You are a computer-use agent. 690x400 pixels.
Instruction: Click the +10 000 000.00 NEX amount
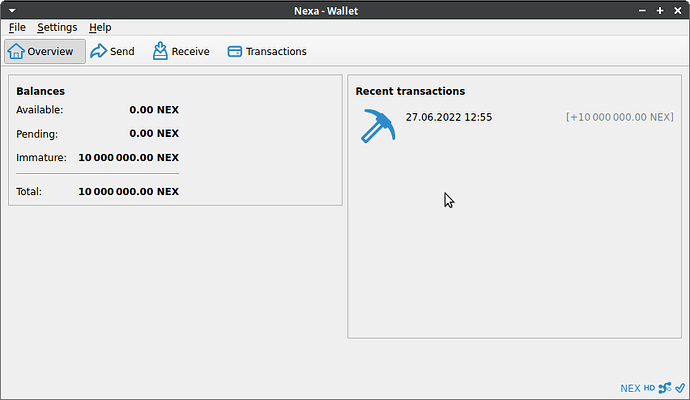pos(620,117)
